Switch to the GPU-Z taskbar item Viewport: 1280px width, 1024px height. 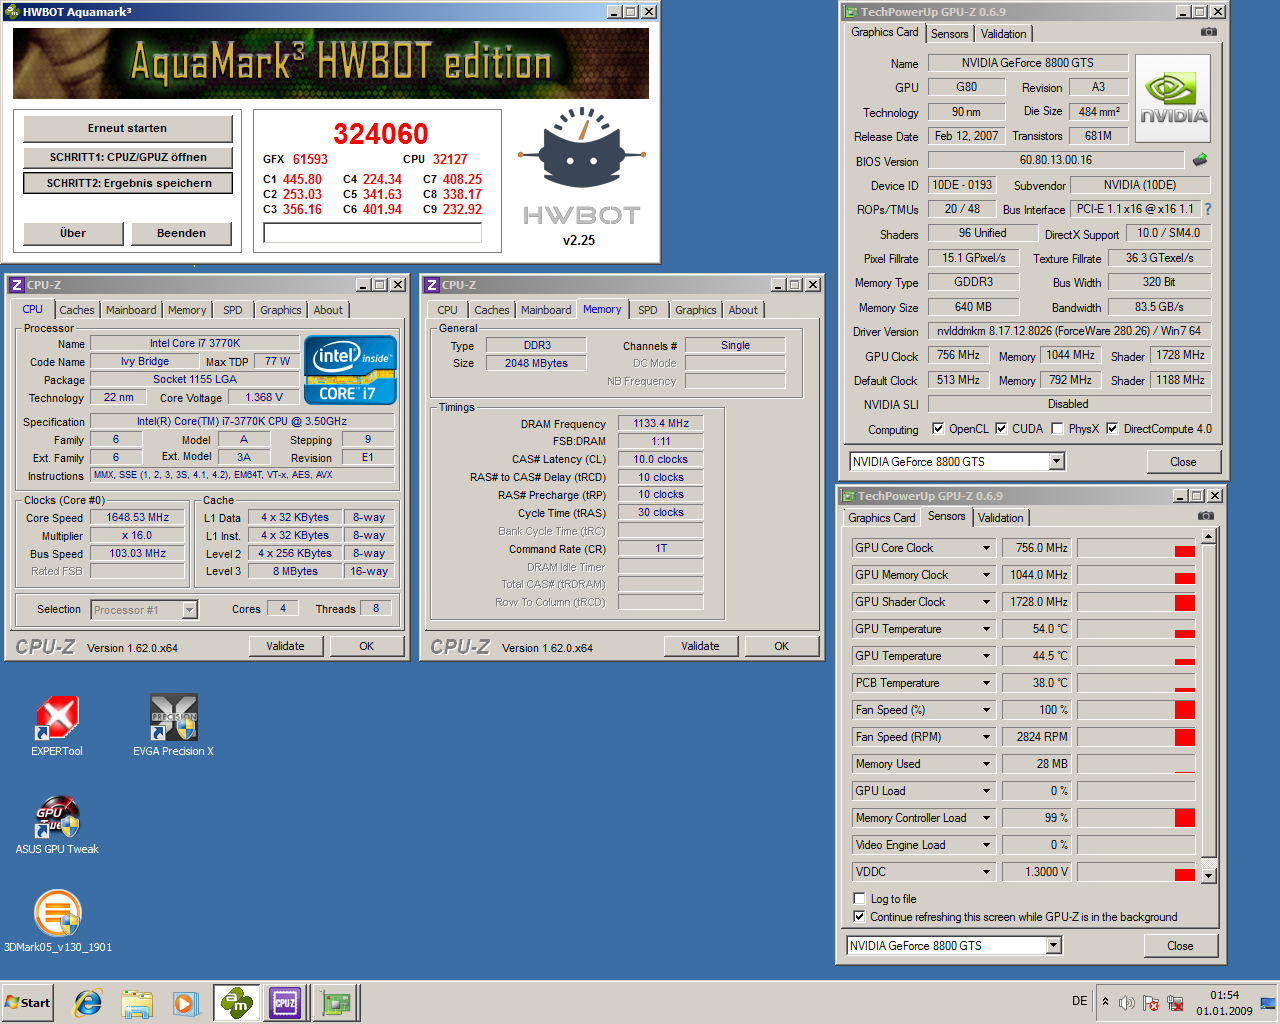pos(336,1003)
